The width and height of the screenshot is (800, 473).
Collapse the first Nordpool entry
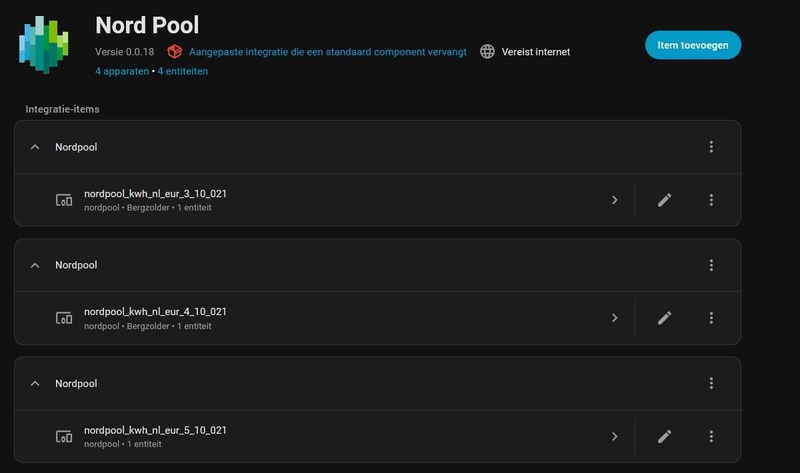[x=35, y=147]
